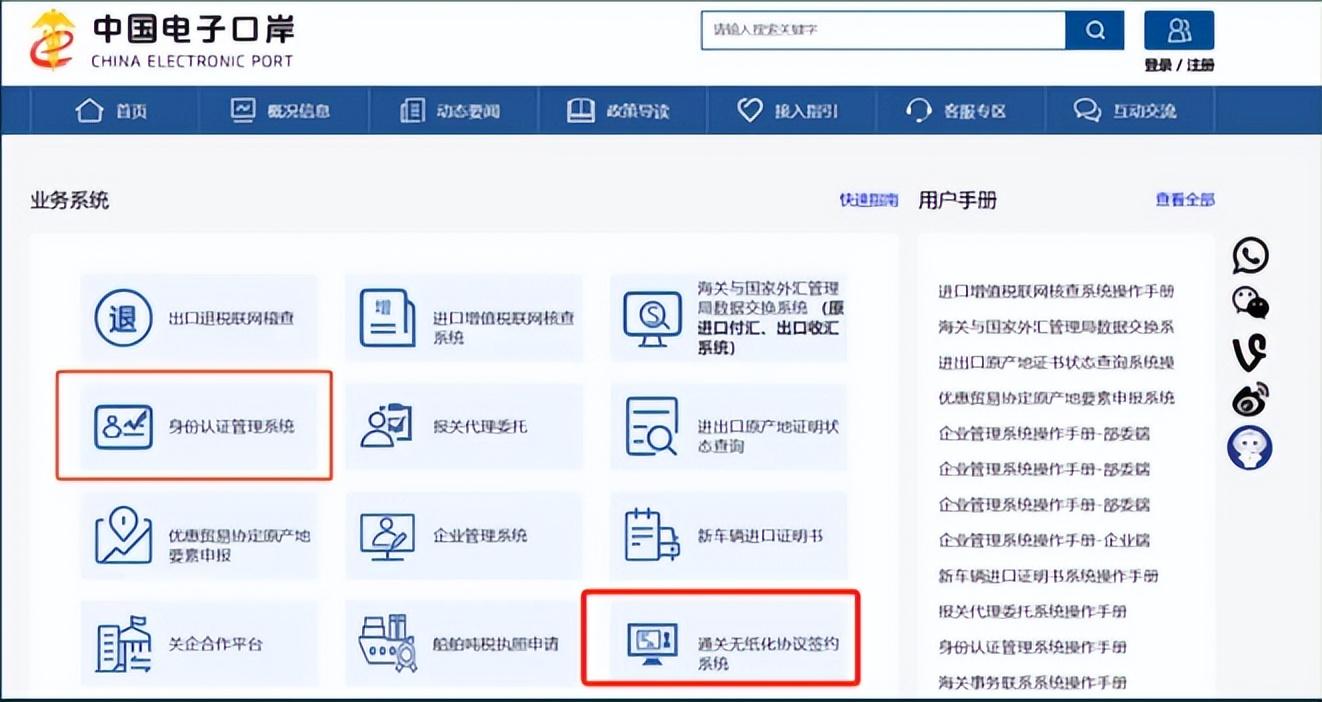This screenshot has width=1322, height=702.
Task: Open 进口增值税联网核查系统操作手册 manual link
Action: point(1055,291)
